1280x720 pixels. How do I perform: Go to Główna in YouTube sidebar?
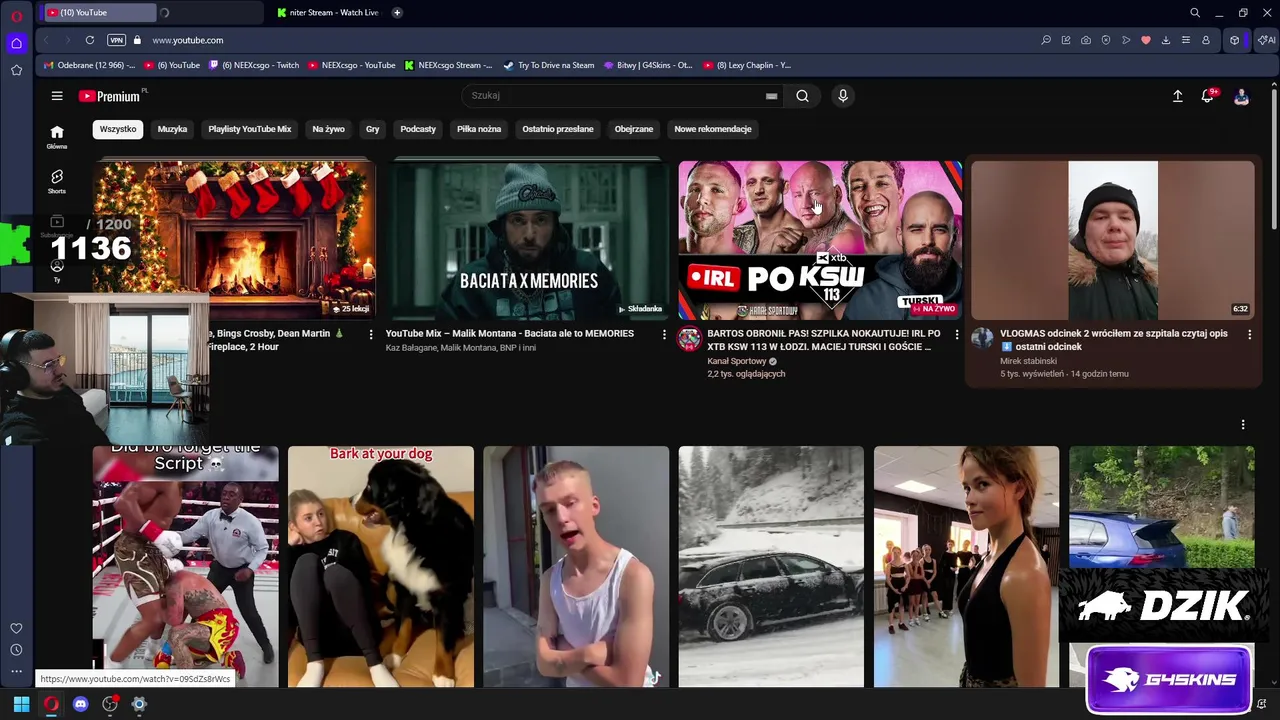pyautogui.click(x=57, y=137)
